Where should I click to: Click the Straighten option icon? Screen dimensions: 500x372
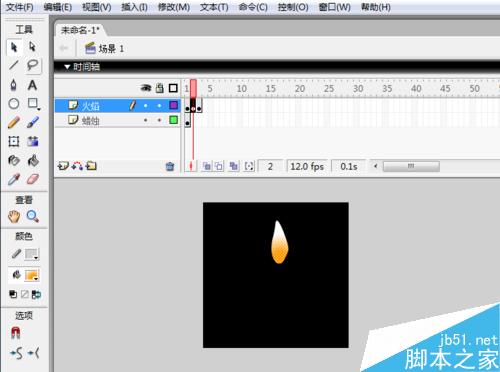pyautogui.click(x=33, y=353)
